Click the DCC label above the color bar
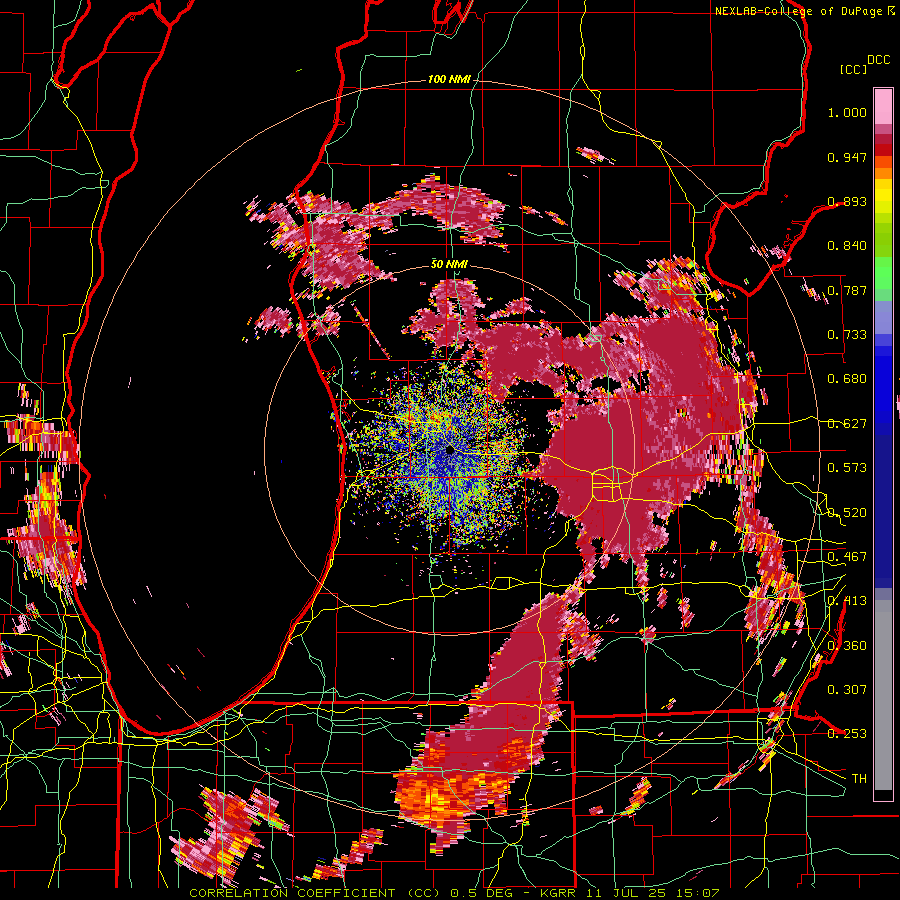900x900 pixels. (x=879, y=60)
